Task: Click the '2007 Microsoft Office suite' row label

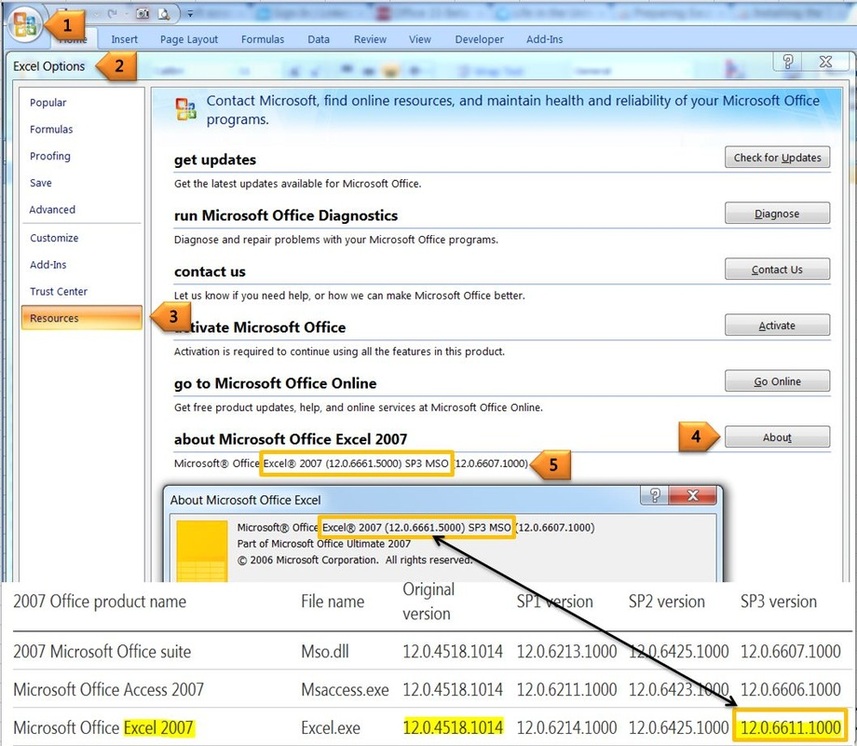Action: pyautogui.click(x=102, y=651)
